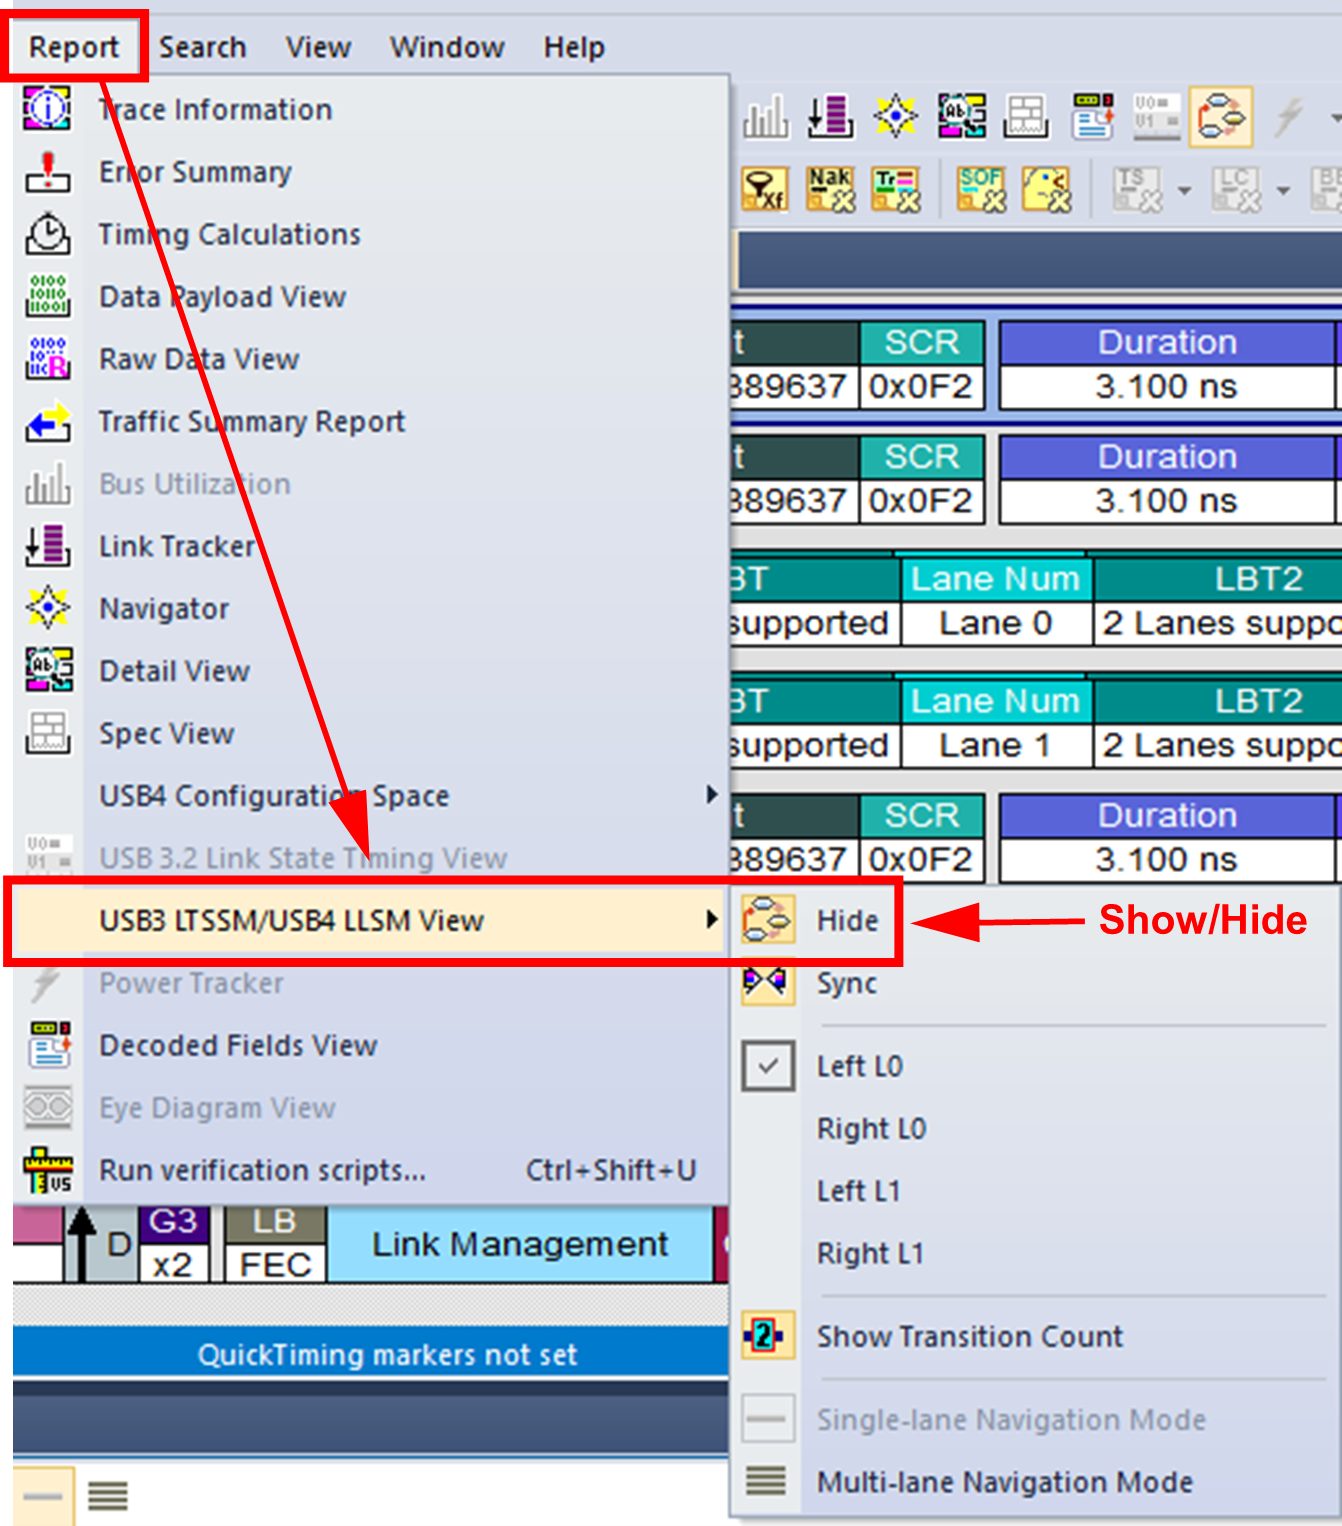Viewport: 1342px width, 1526px height.
Task: Click the Link Management cell
Action: pyautogui.click(x=520, y=1244)
